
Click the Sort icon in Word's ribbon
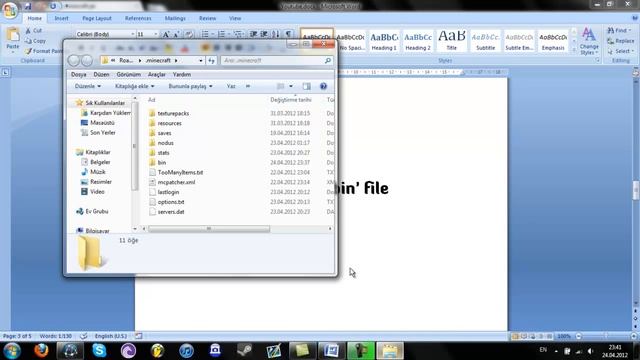276,34
